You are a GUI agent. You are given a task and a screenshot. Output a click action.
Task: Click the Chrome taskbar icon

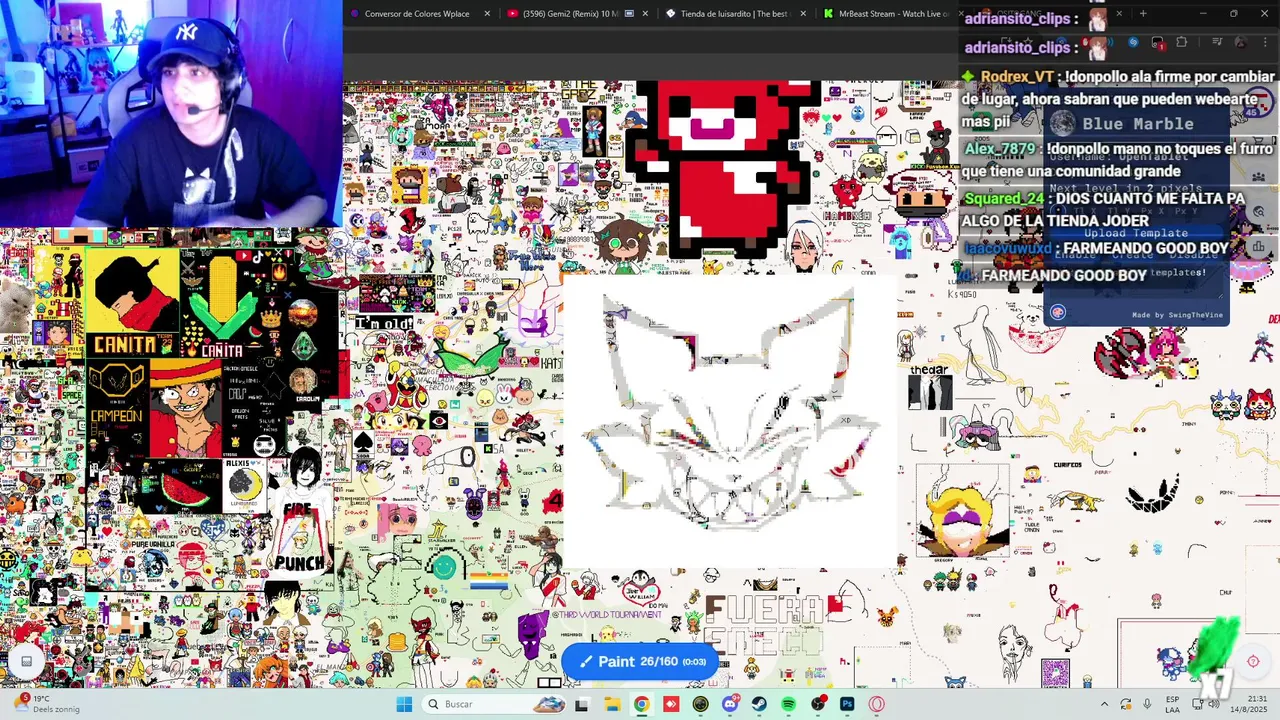(642, 704)
